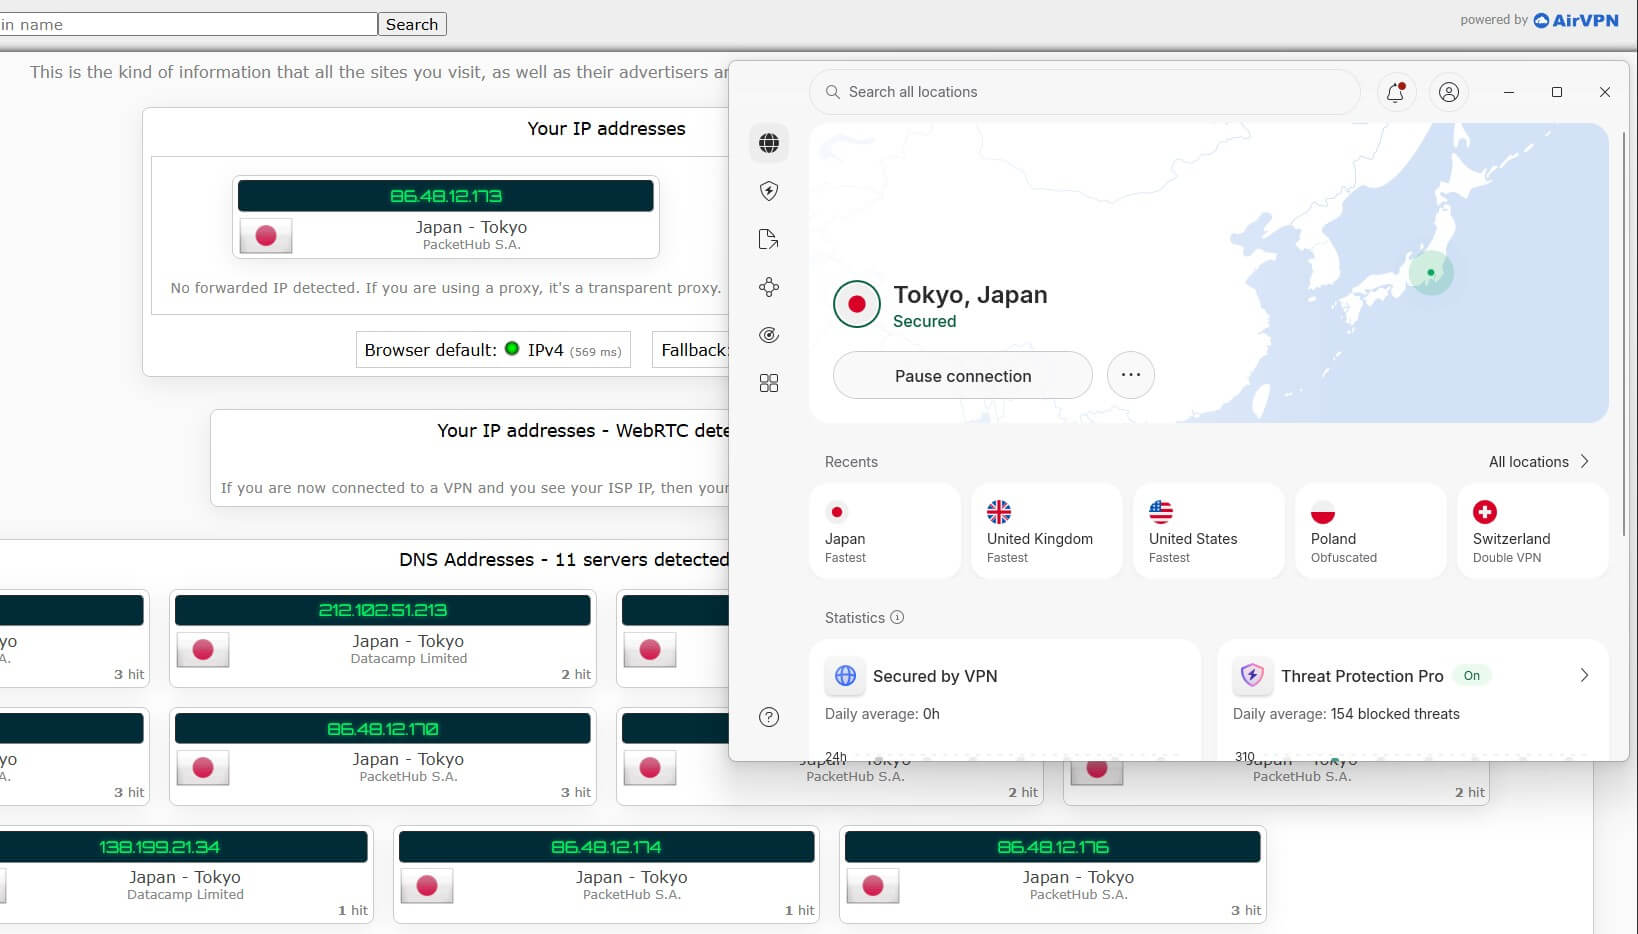Click the Japan flag beside 86.48.12.176
This screenshot has width=1638, height=934.
pyautogui.click(x=873, y=886)
